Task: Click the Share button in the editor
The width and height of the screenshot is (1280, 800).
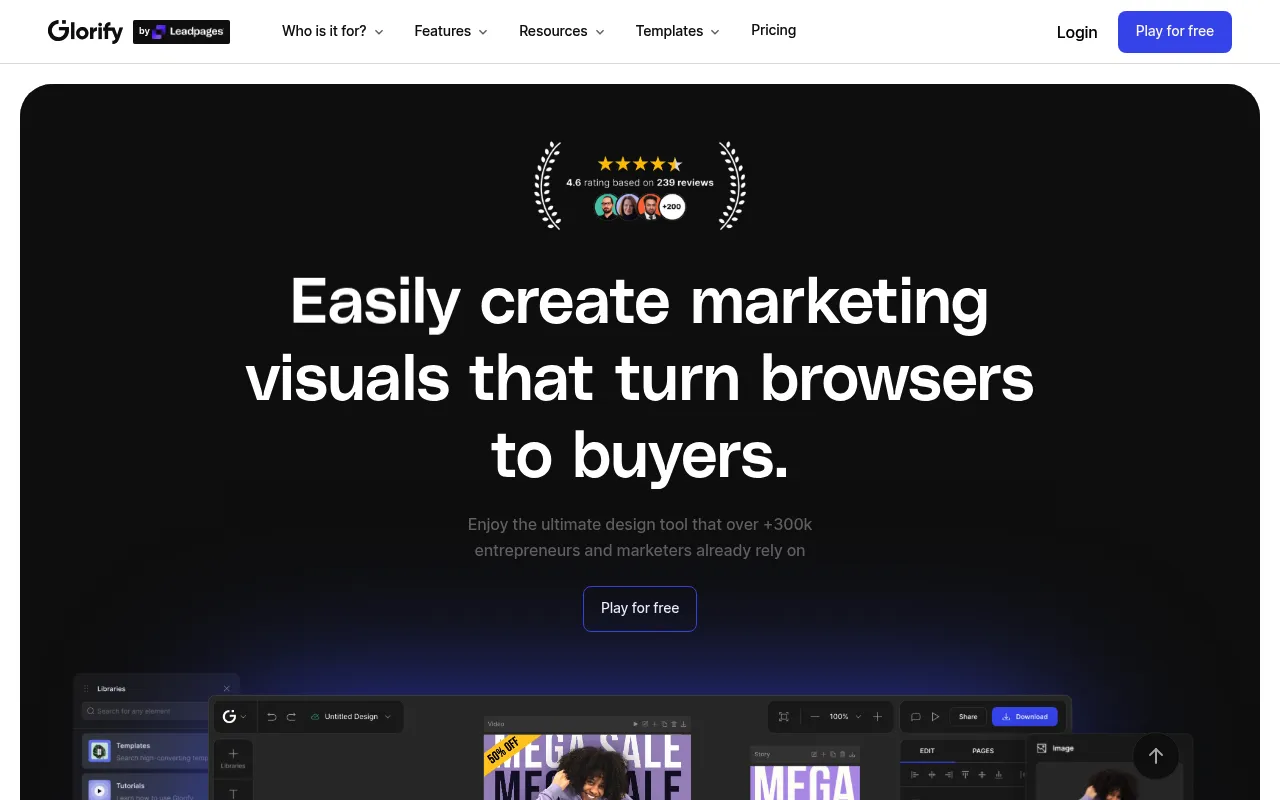Action: 968,717
